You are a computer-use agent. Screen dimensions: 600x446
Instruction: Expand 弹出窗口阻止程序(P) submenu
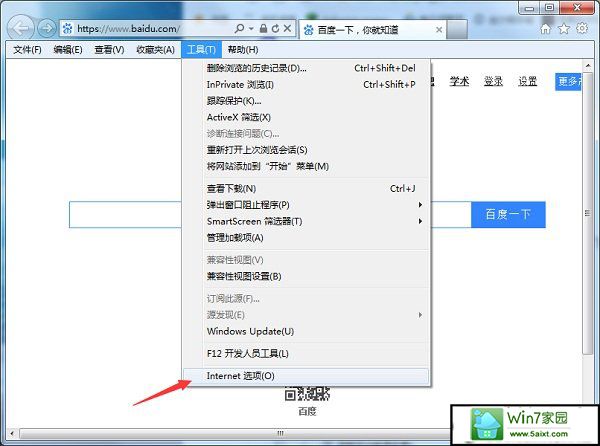click(x=306, y=205)
